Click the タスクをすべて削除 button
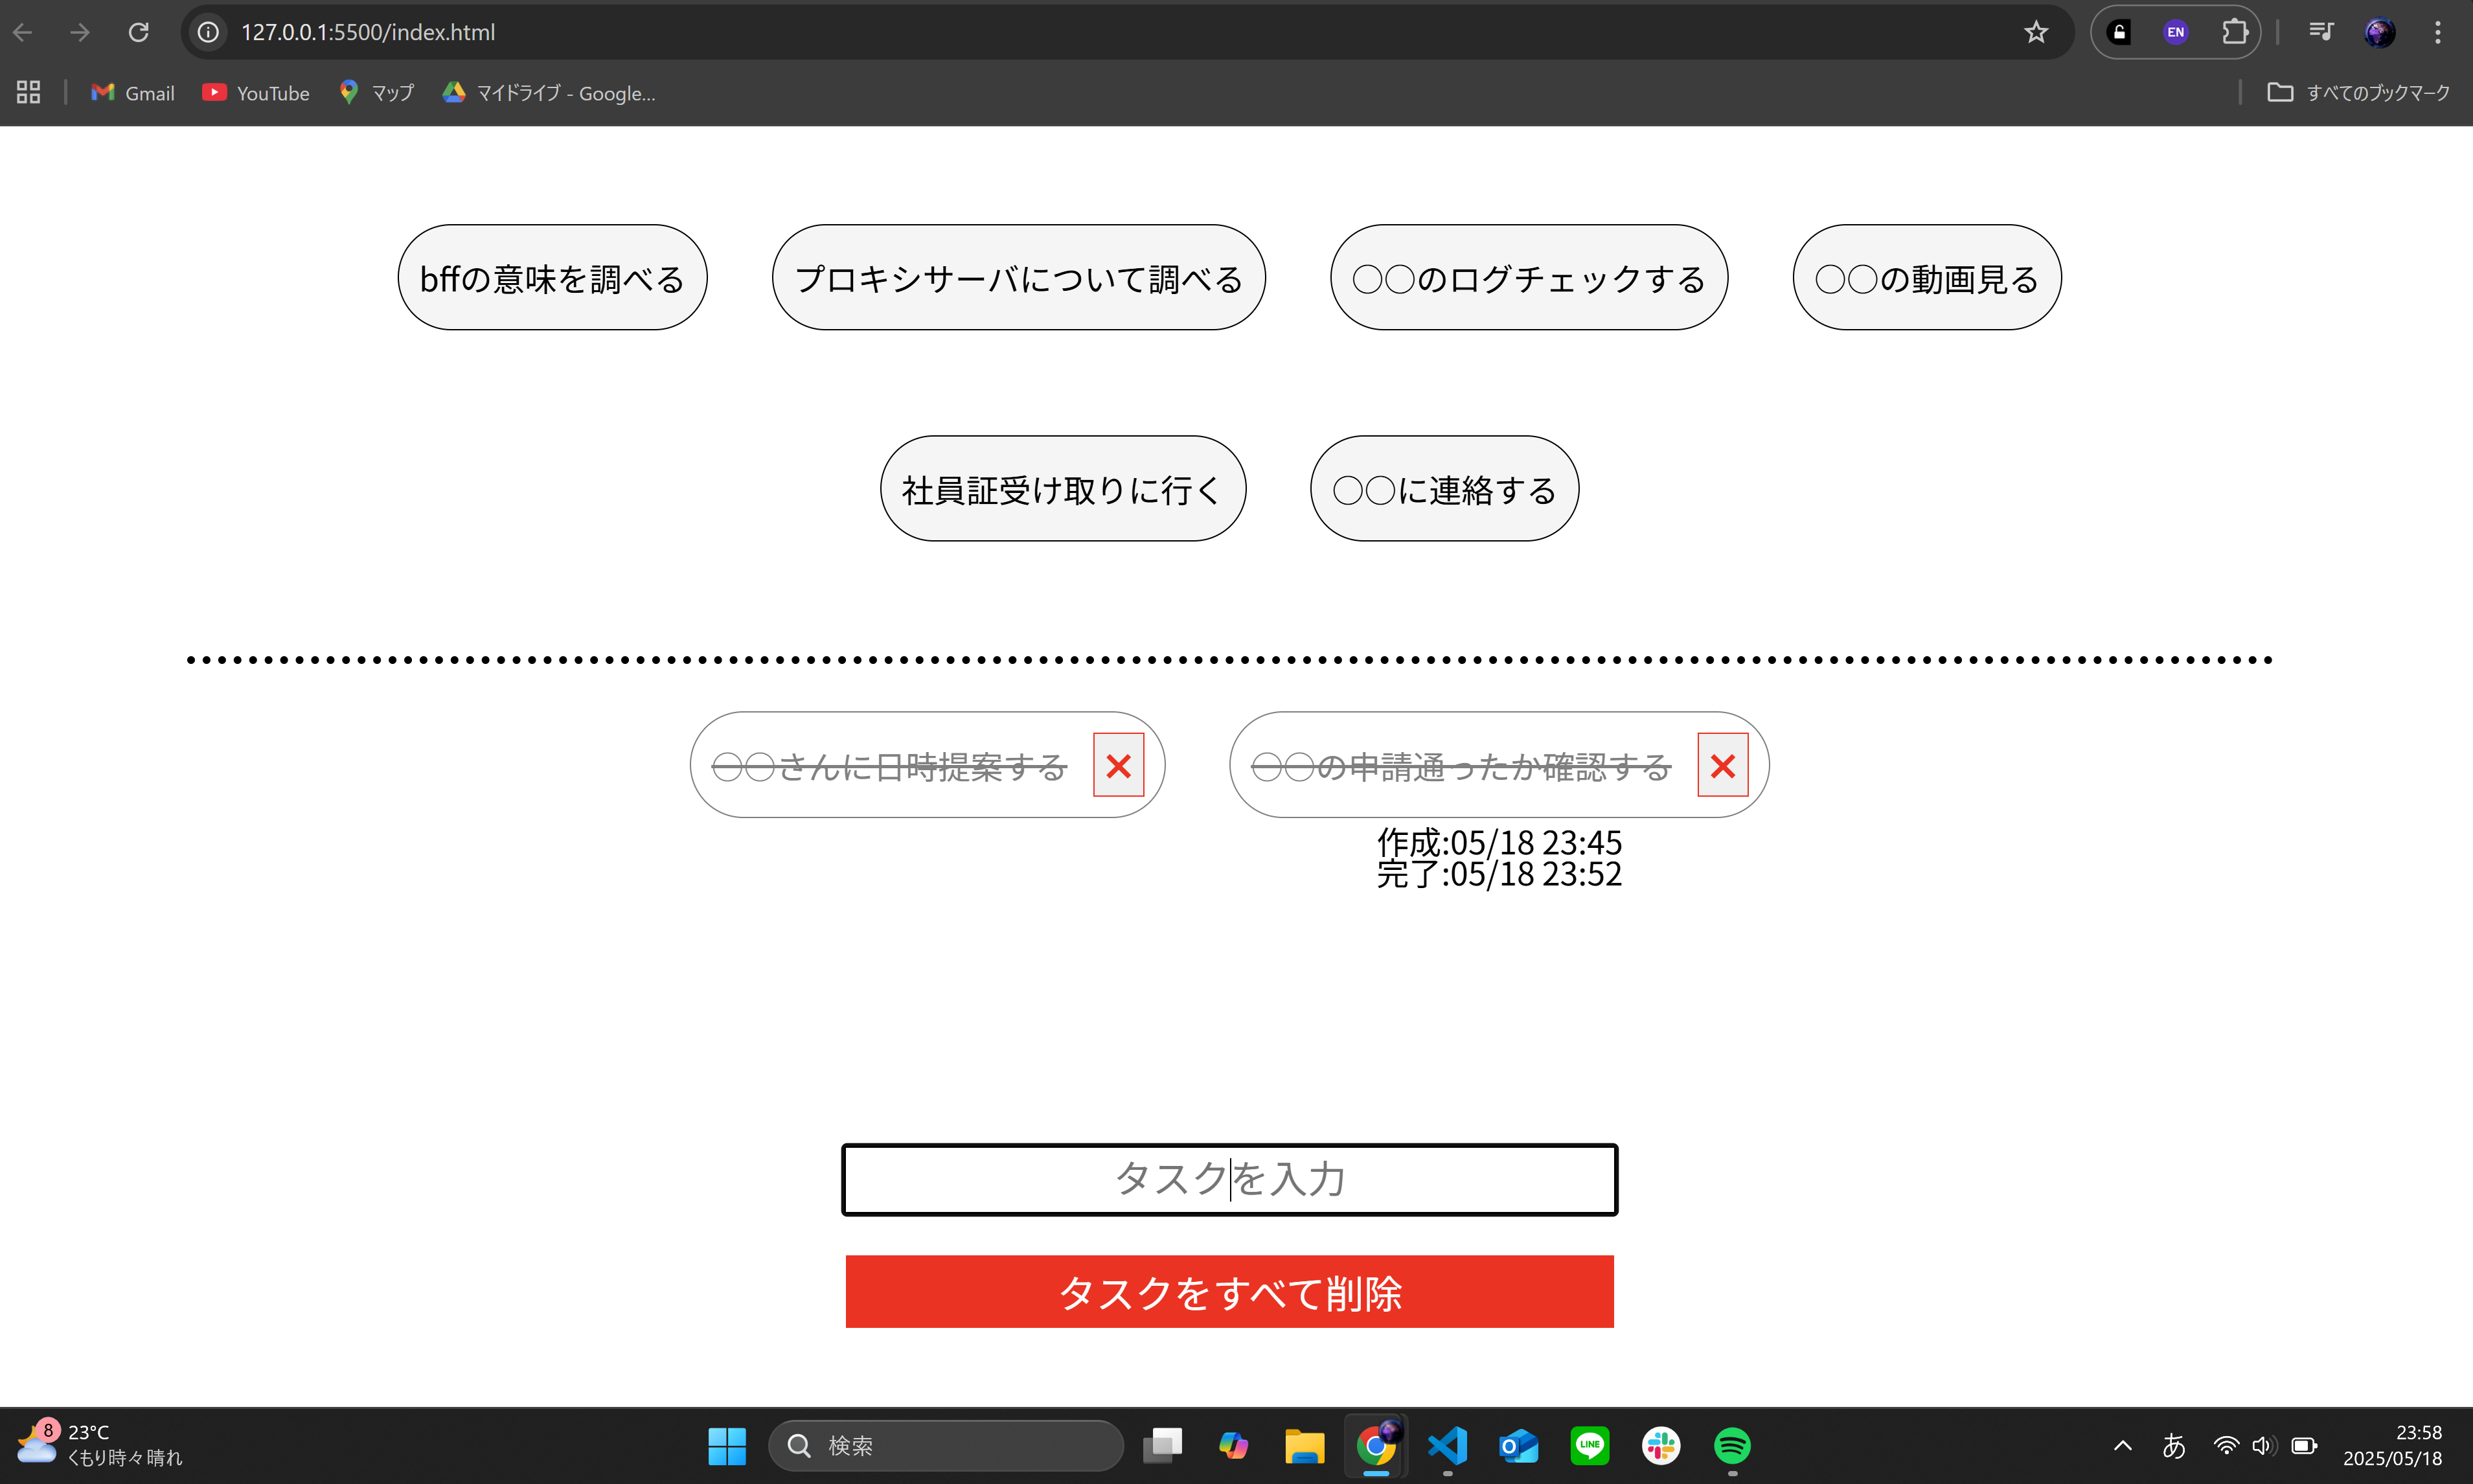The width and height of the screenshot is (2473, 1484). [x=1229, y=1291]
